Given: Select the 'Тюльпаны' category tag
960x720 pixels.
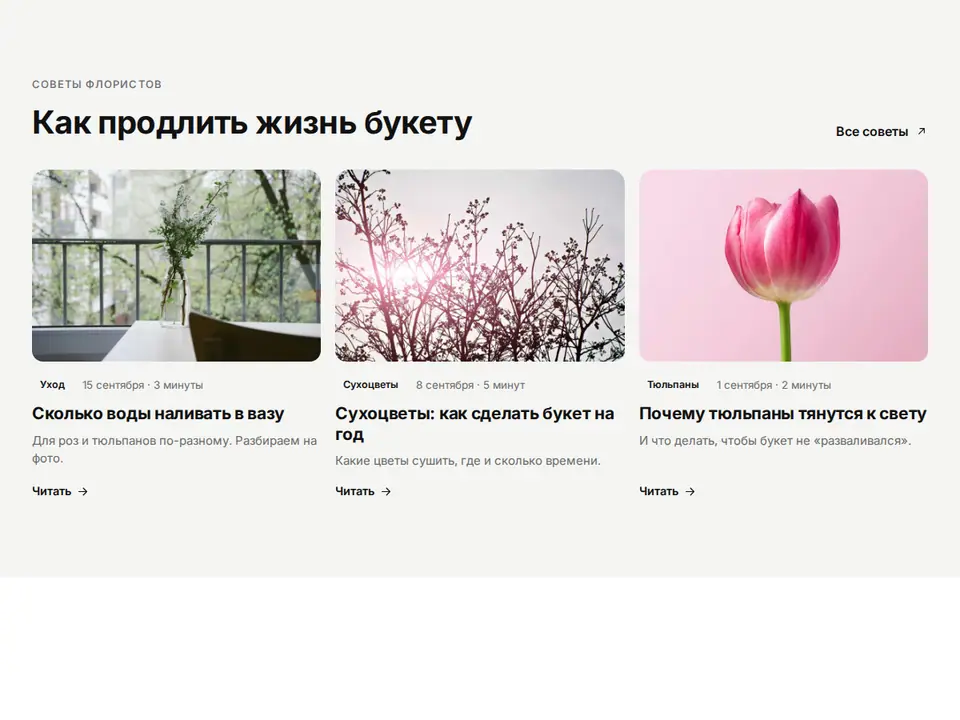Looking at the screenshot, I should coord(673,384).
